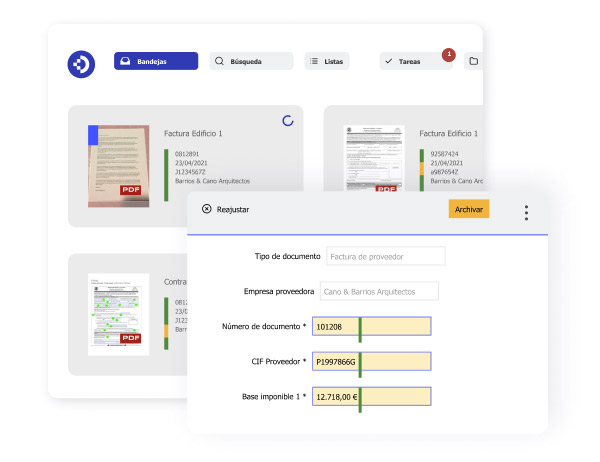
Task: Click the Empresa proveedora field
Action: pos(380,292)
